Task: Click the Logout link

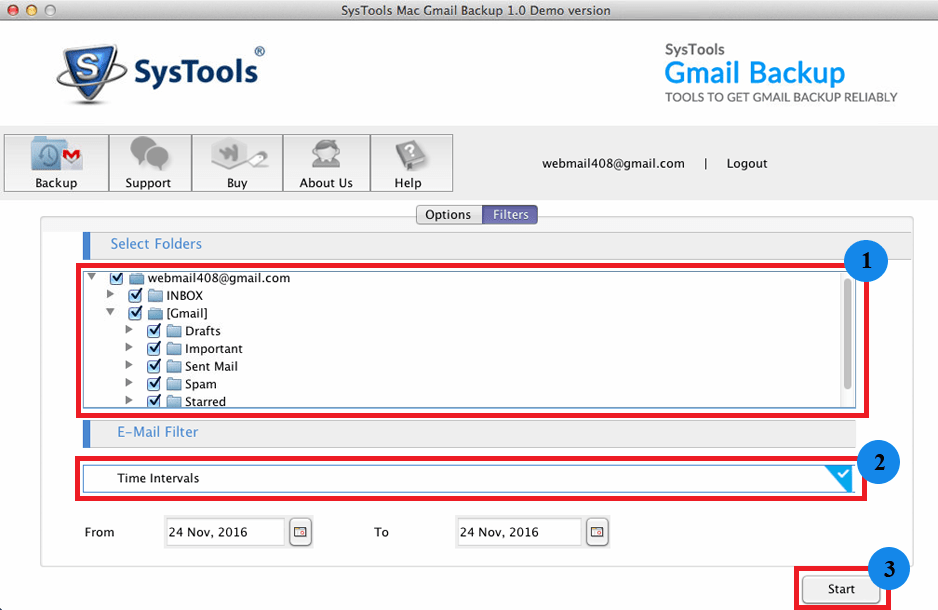Action: 747,163
